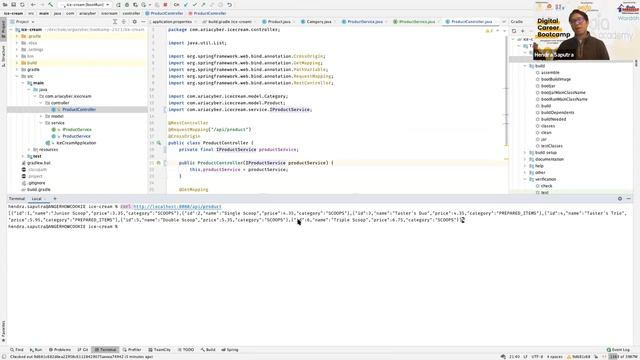
Task: Expand the resources folder in project tree
Action: coord(29,150)
